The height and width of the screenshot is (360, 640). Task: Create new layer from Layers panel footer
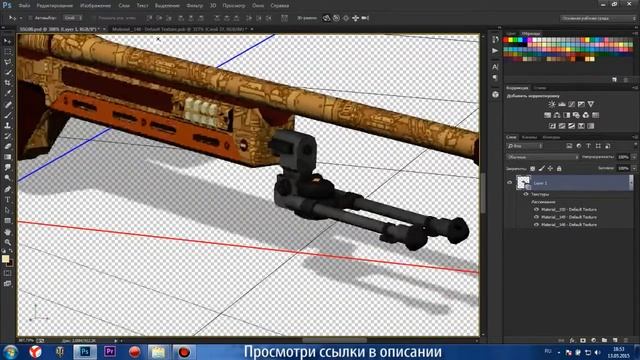[615, 340]
